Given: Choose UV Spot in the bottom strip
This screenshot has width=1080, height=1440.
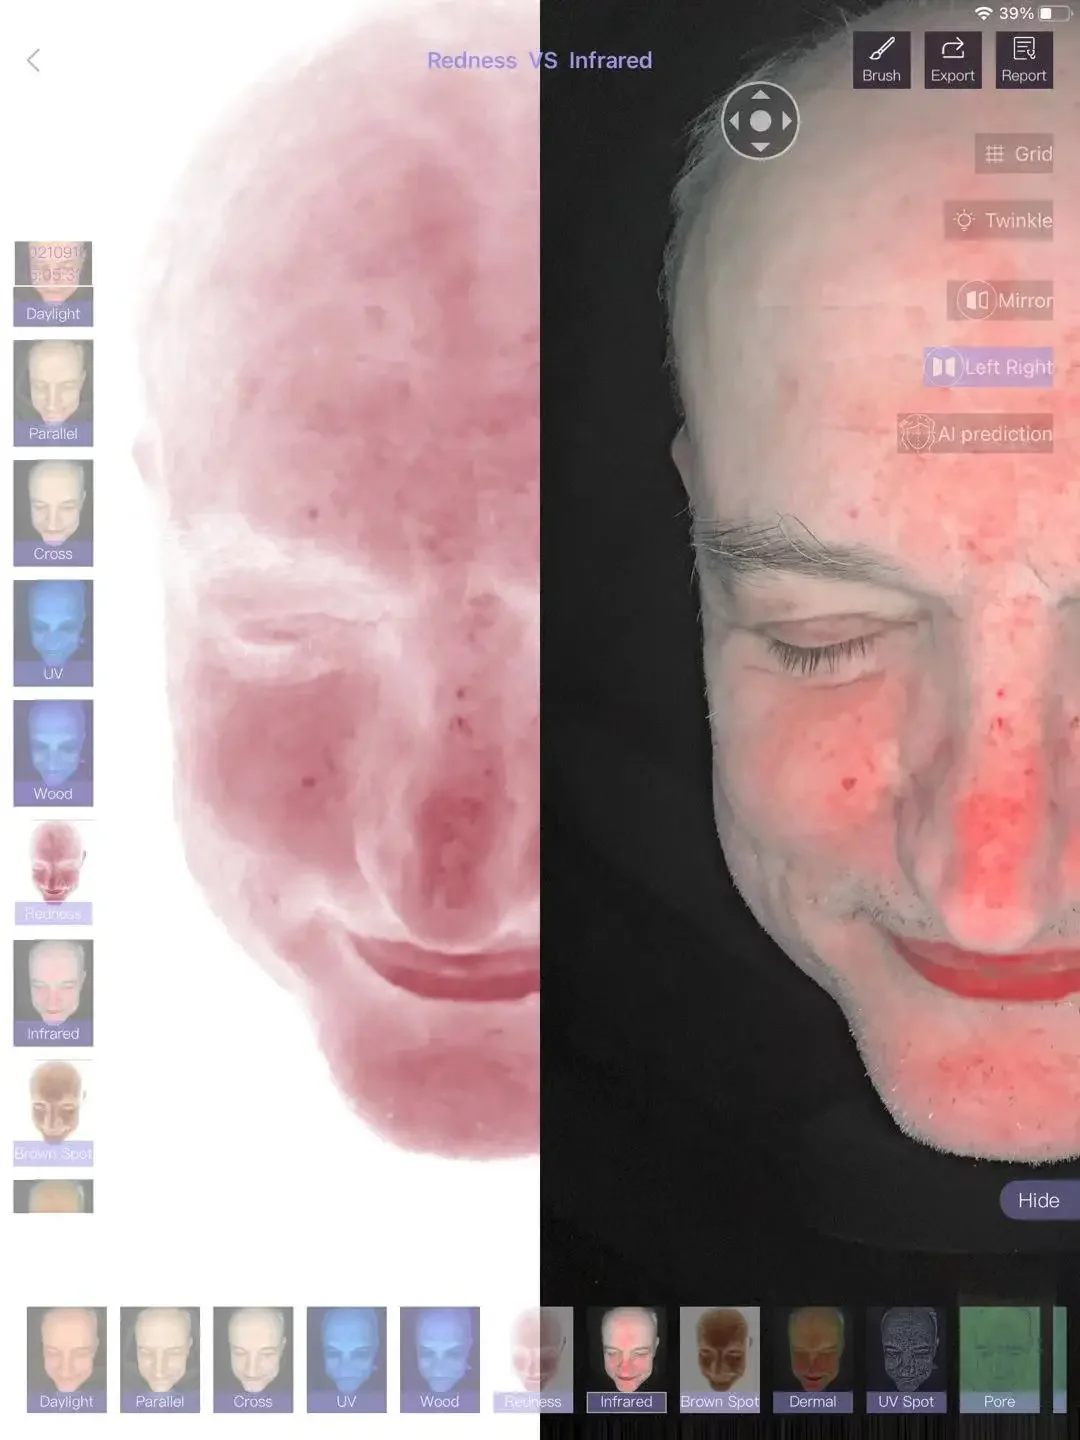Looking at the screenshot, I should pyautogui.click(x=906, y=1359).
